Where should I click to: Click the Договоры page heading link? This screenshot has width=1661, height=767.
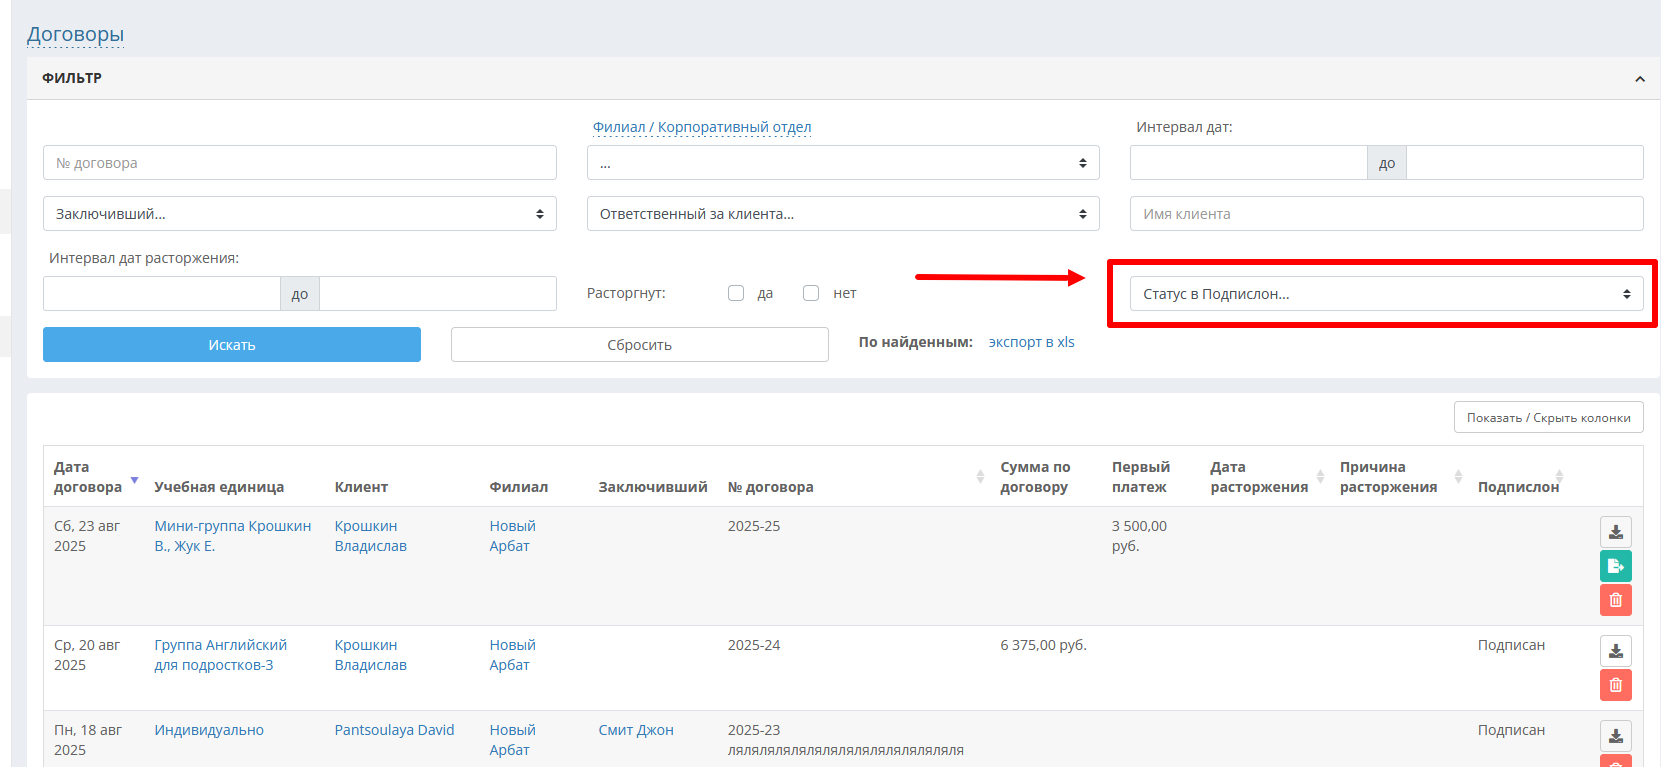[x=75, y=34]
